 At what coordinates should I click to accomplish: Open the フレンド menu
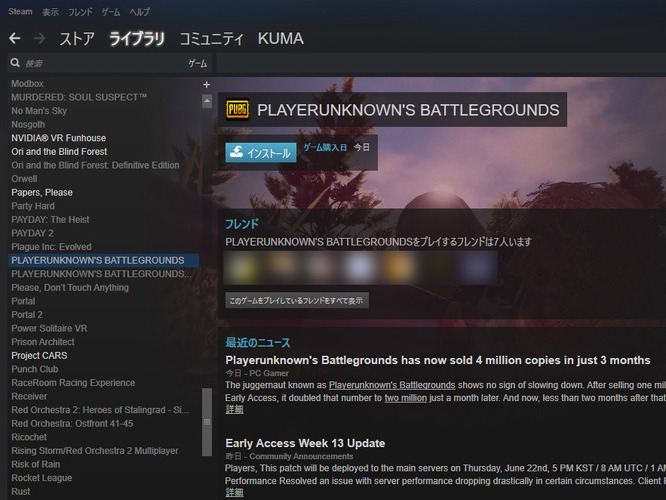80,12
